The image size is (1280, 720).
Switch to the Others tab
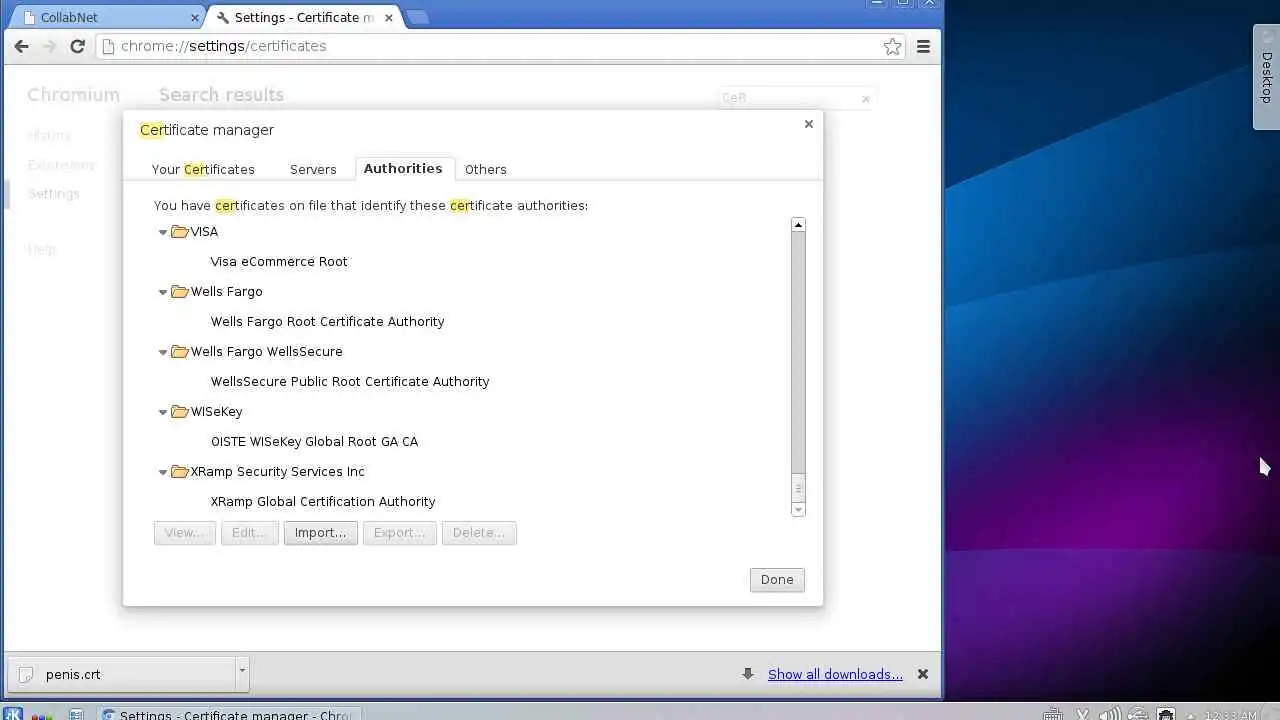point(486,169)
